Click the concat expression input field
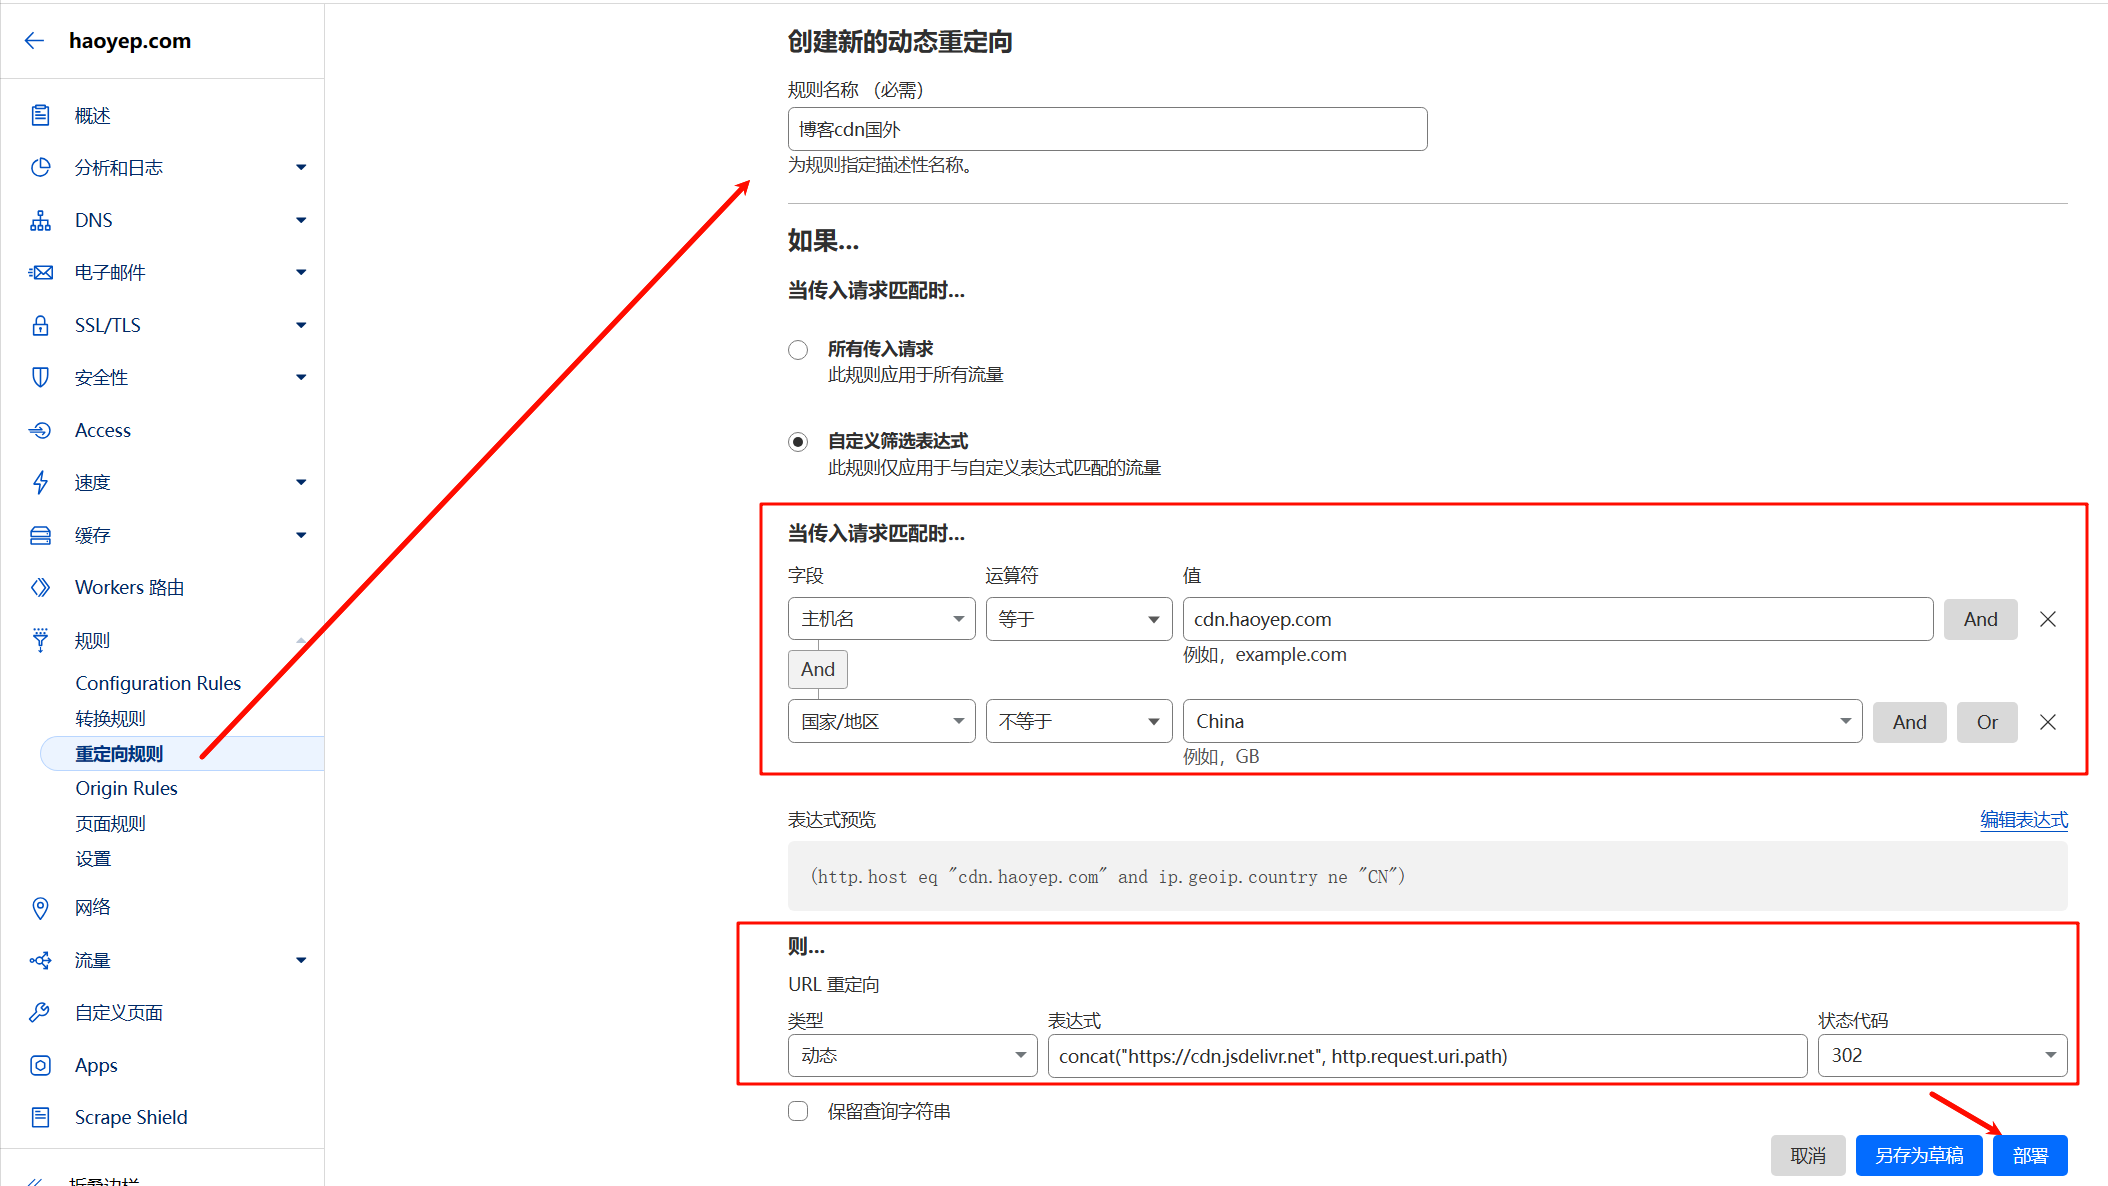 click(x=1427, y=1056)
